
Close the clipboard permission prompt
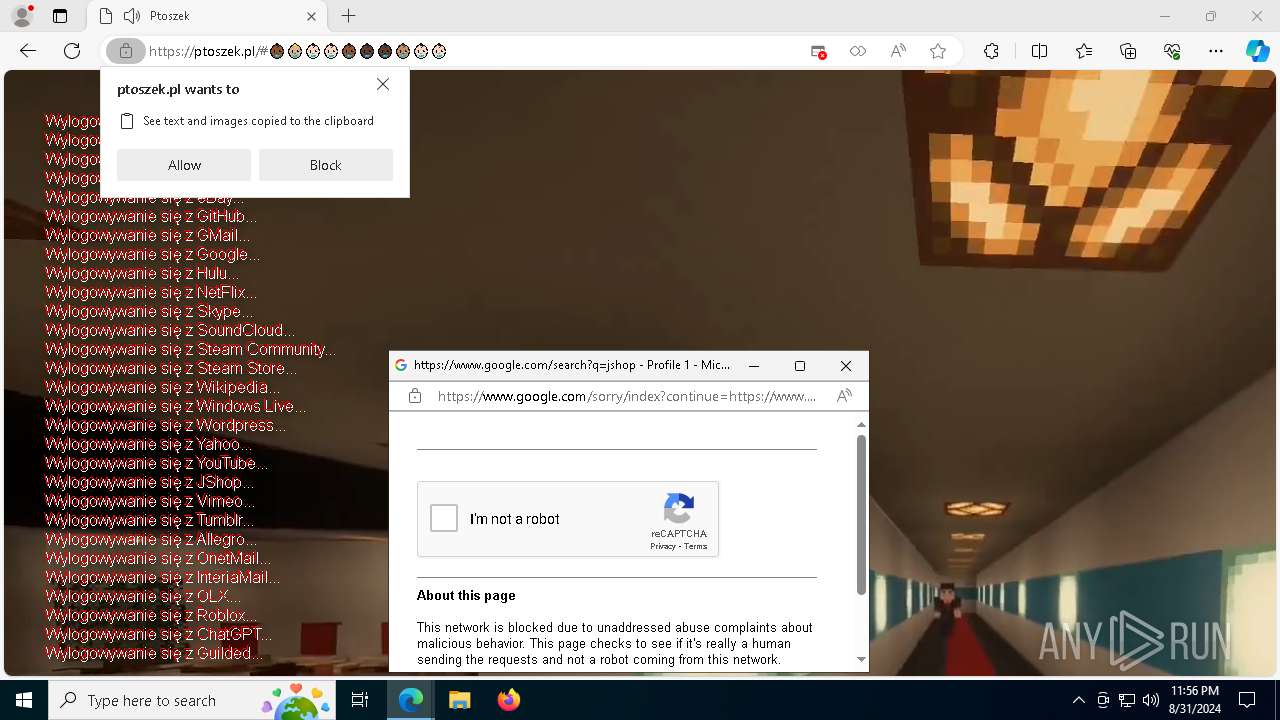pos(383,85)
